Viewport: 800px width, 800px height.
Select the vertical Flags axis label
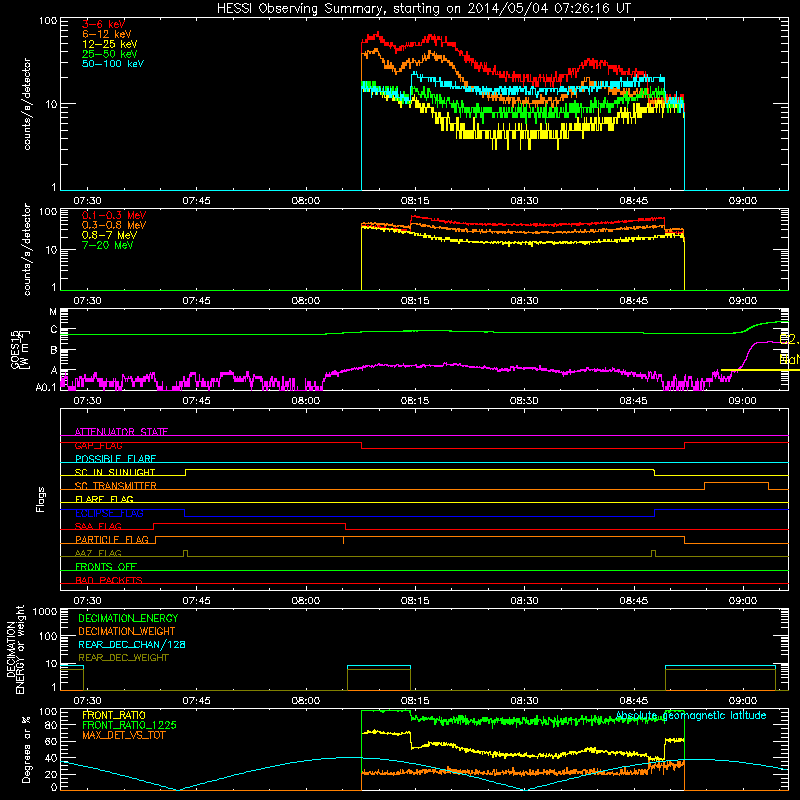(x=40, y=499)
